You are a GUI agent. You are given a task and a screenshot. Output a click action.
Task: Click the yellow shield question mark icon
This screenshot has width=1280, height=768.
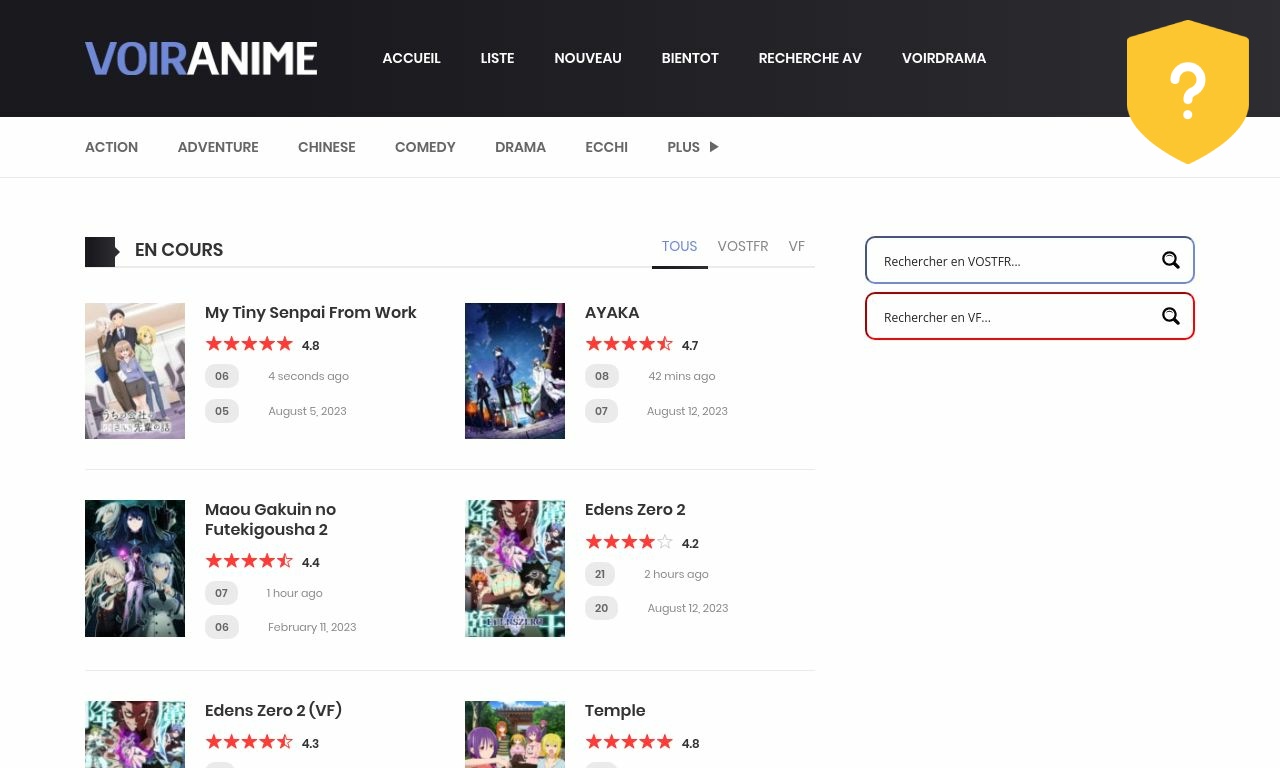1188,91
